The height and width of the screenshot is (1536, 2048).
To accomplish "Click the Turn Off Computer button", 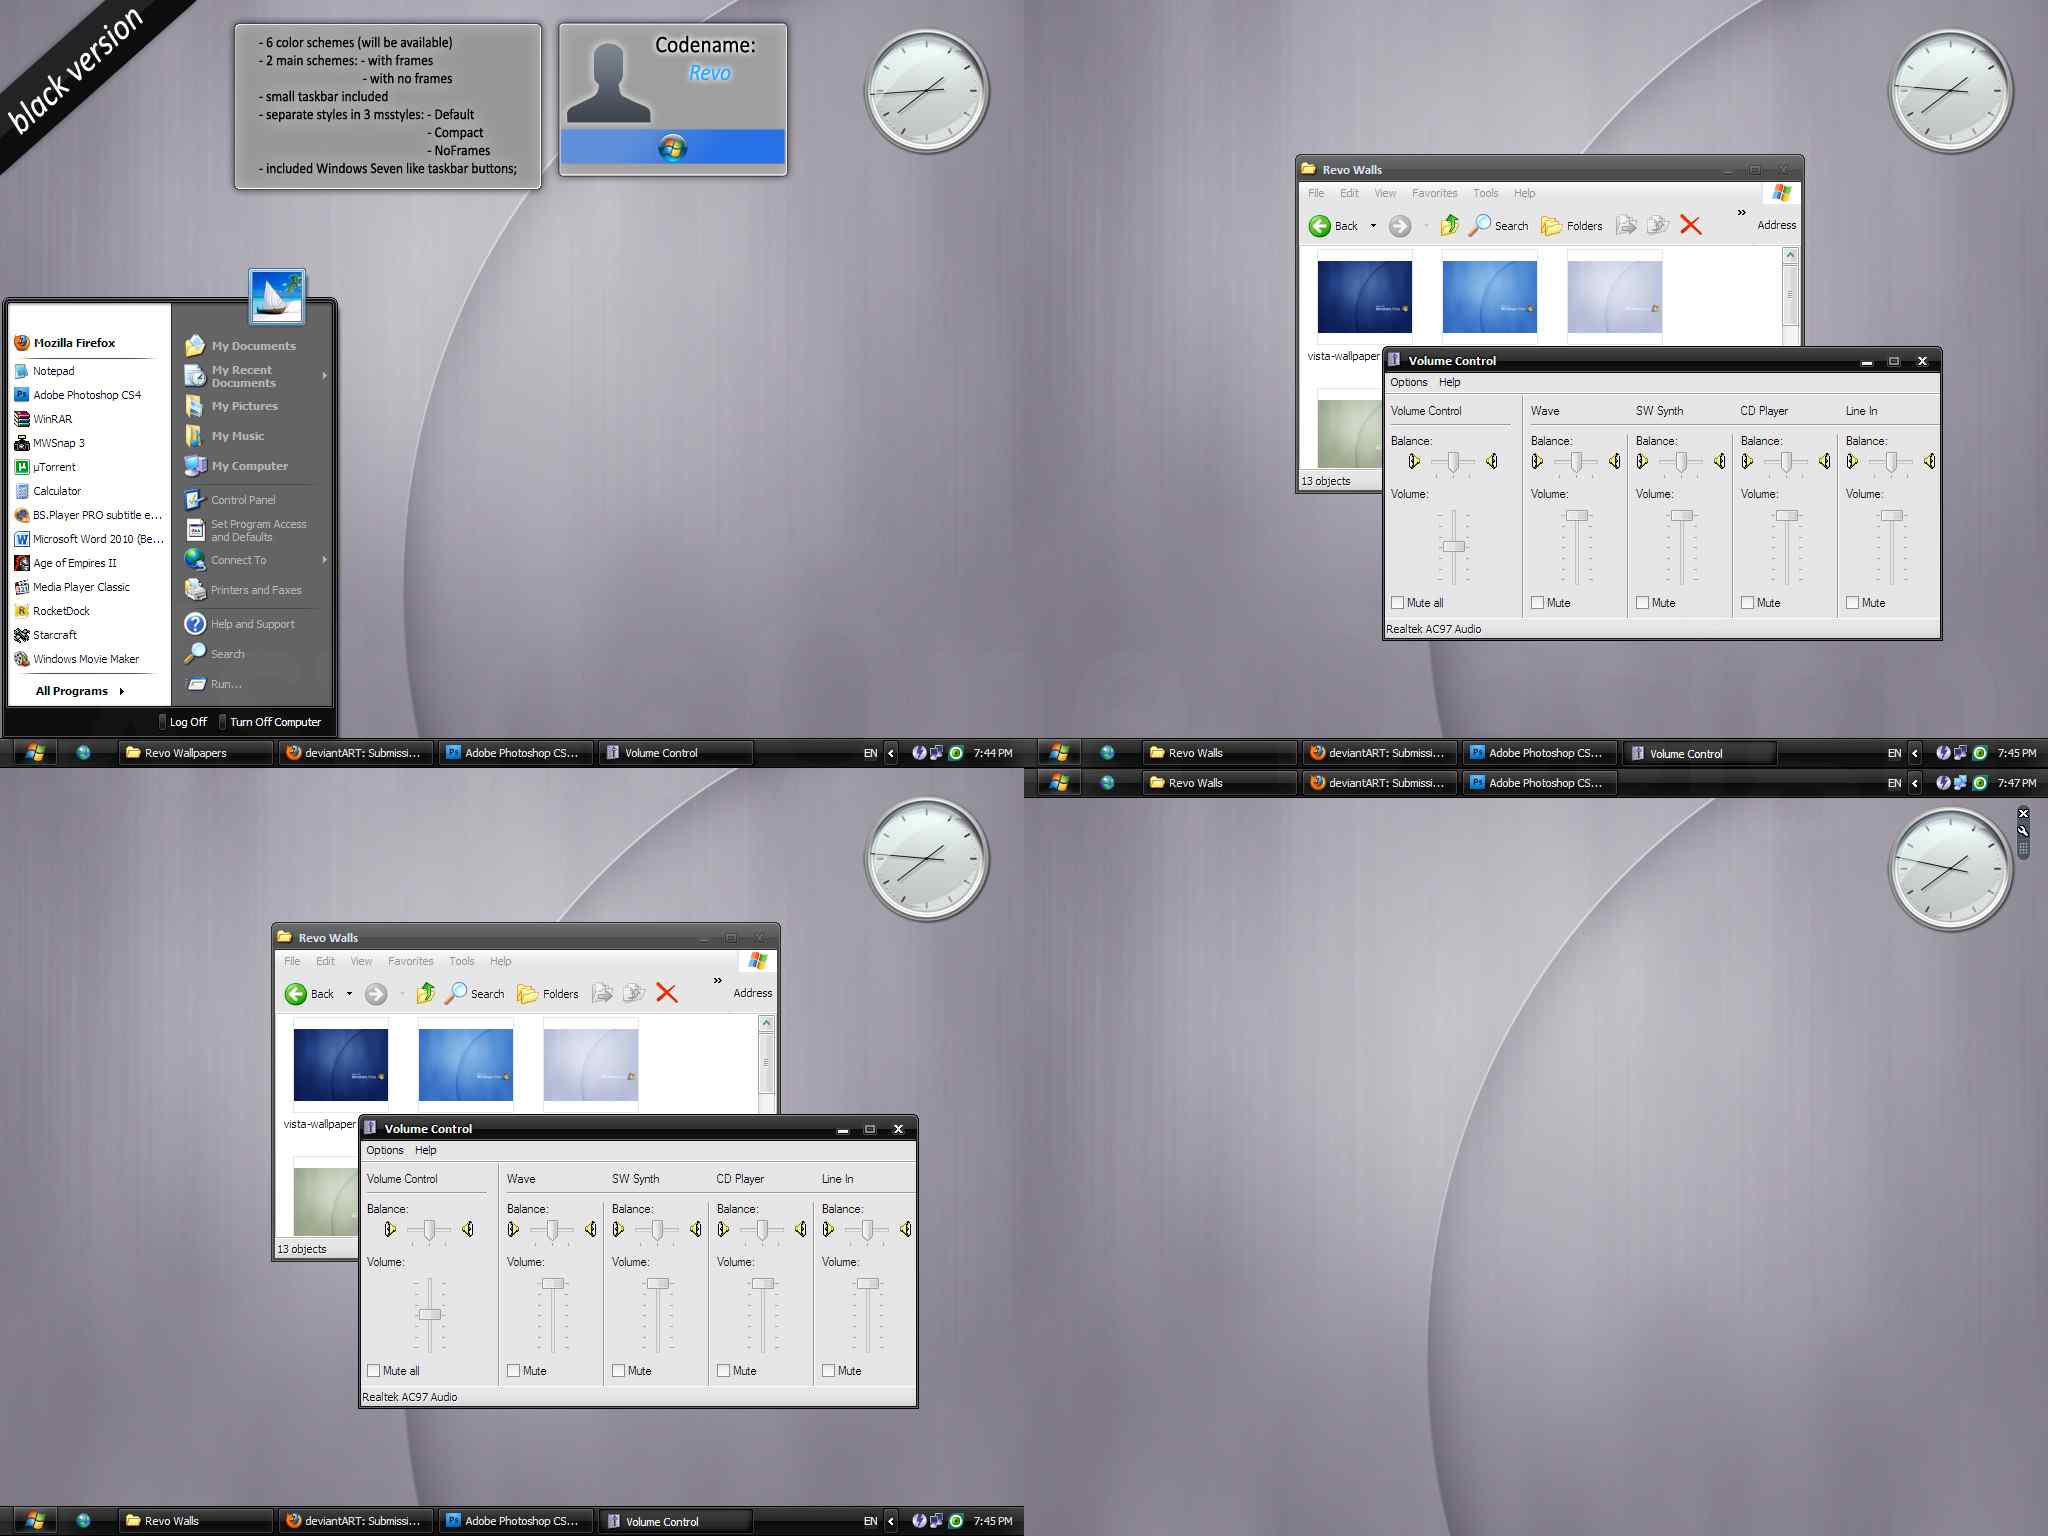I will 271,722.
